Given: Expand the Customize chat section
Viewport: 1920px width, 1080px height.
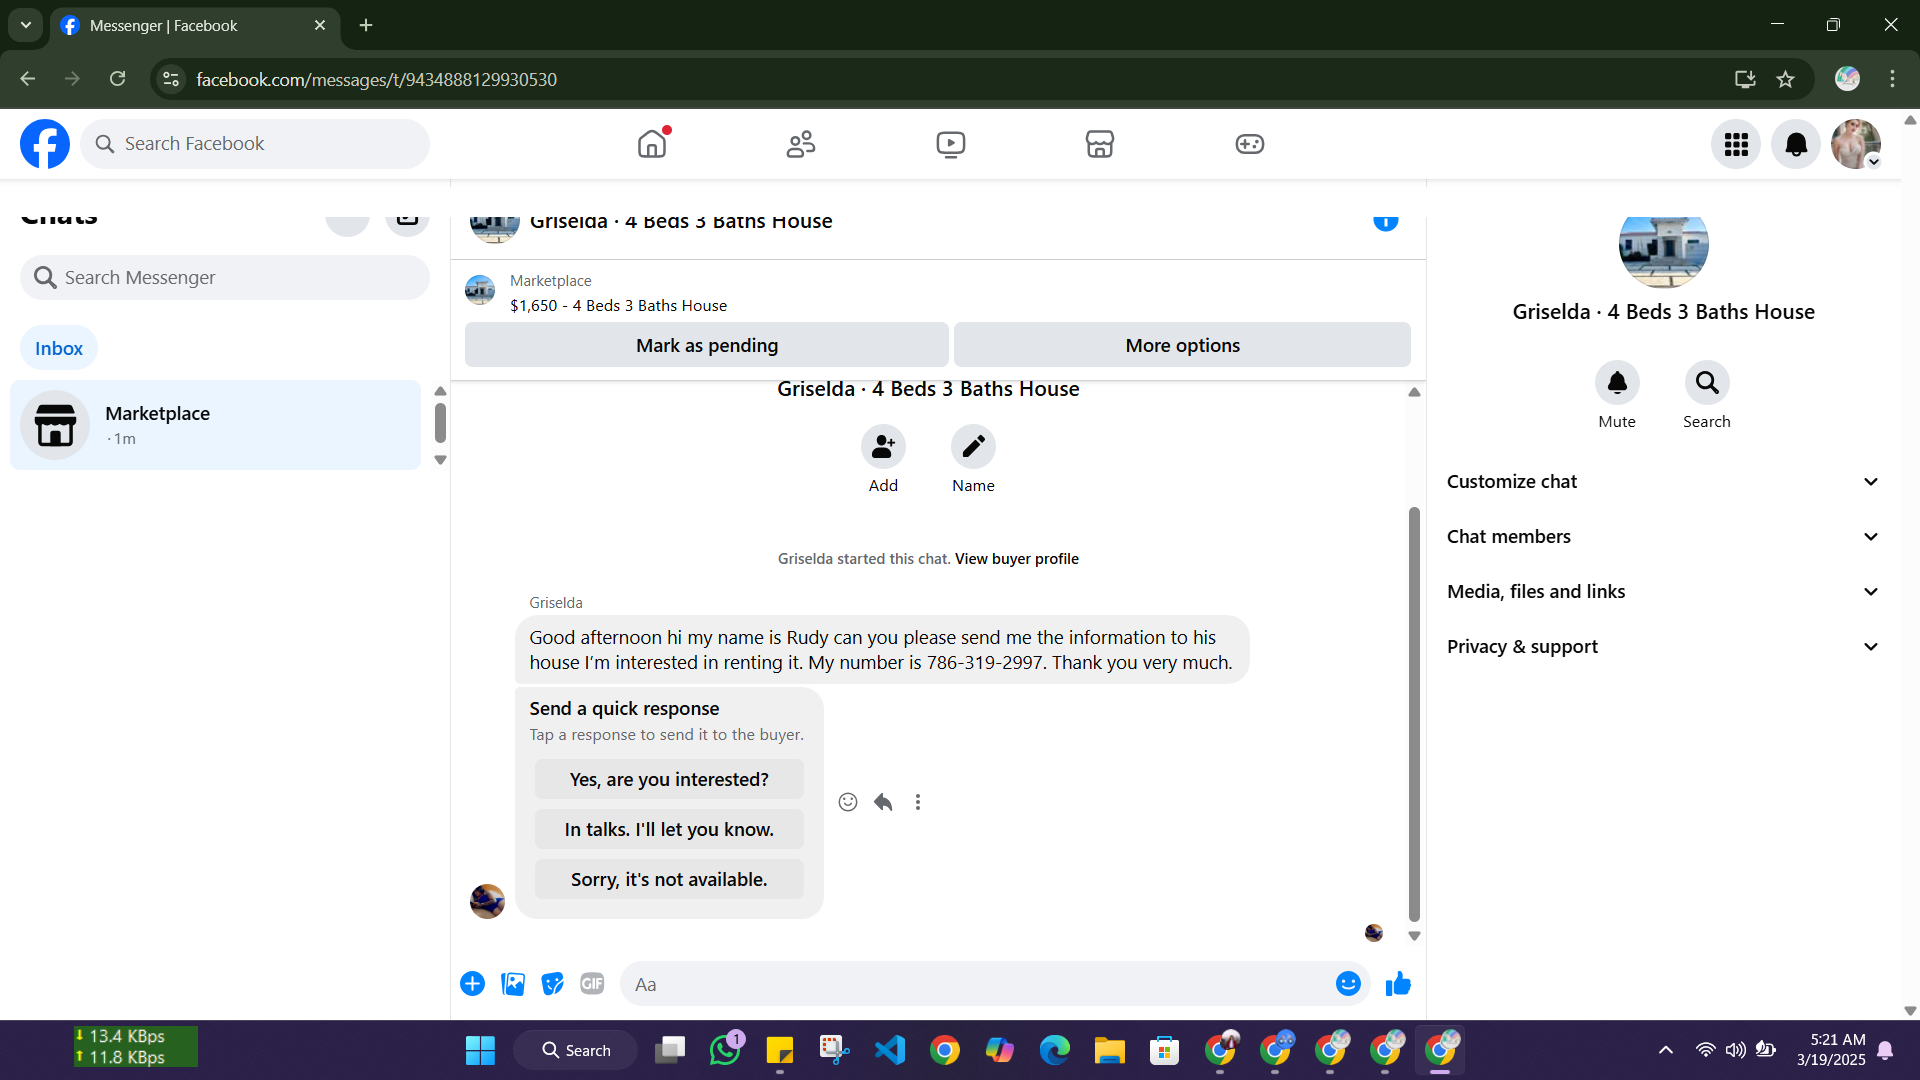Looking at the screenshot, I should pyautogui.click(x=1663, y=482).
